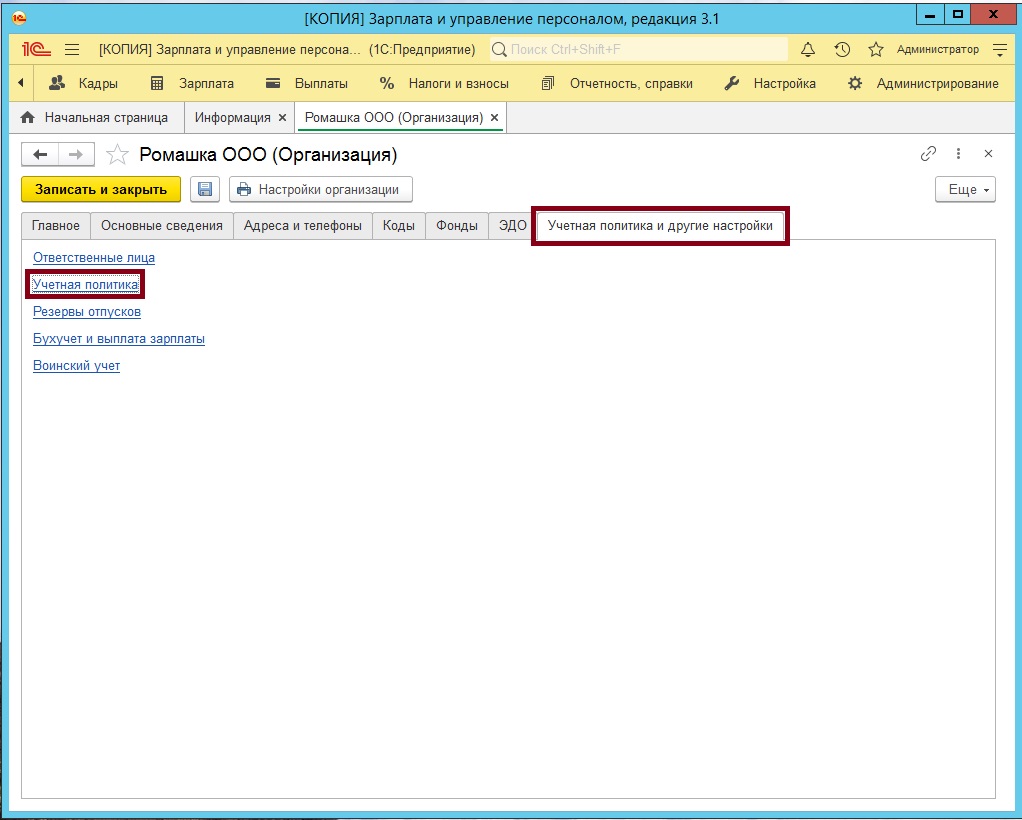
Task: Click the floppy disk save icon
Action: pos(205,189)
